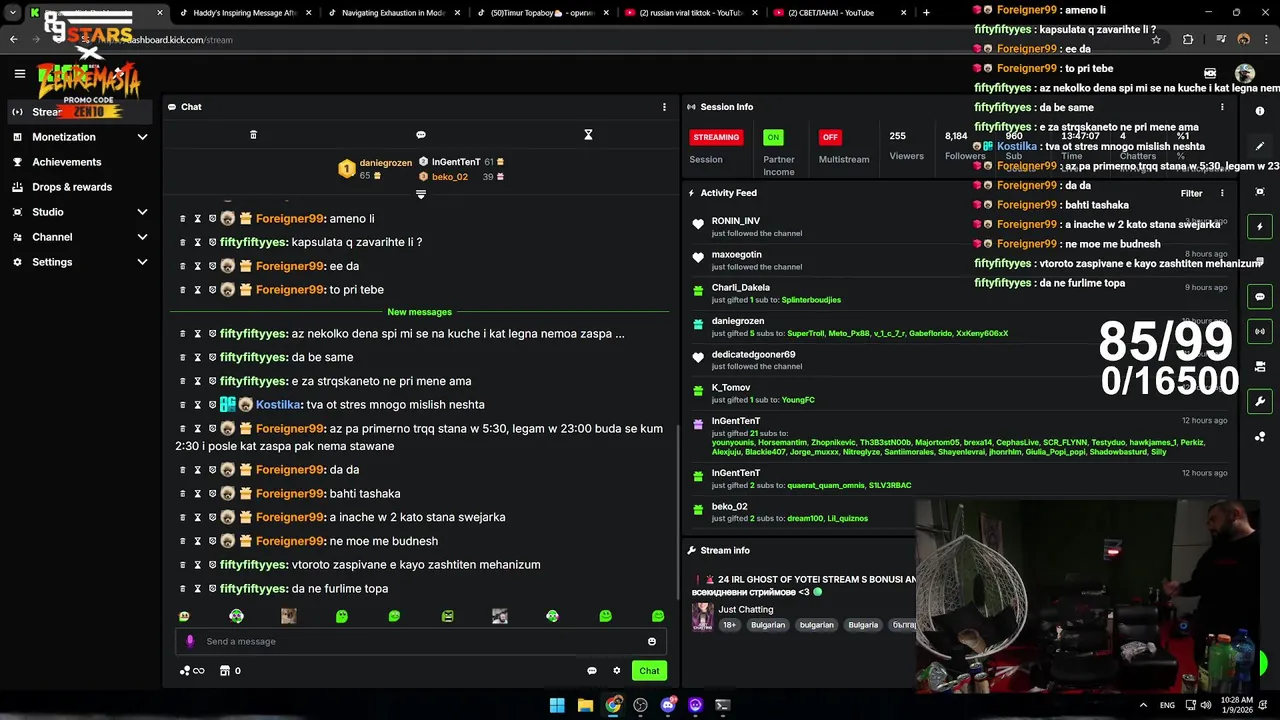This screenshot has width=1280, height=720.
Task: Click the hourglass icon in chat toolbar
Action: (x=588, y=135)
